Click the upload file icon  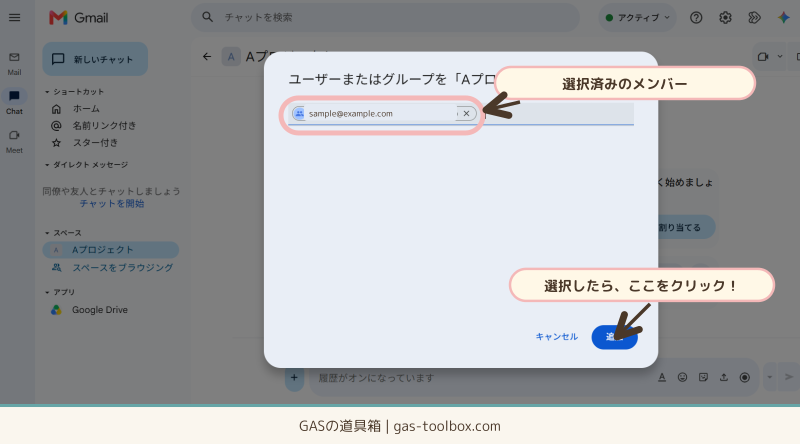723,378
